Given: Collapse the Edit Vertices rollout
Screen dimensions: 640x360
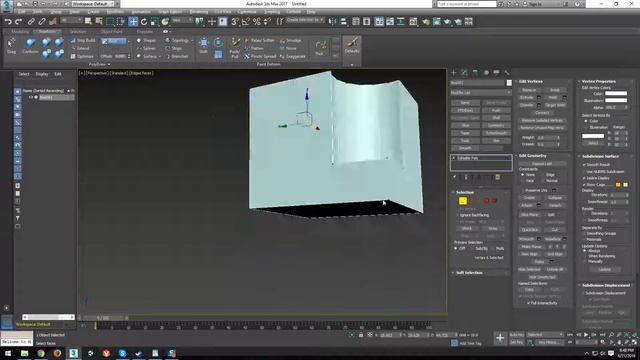Looking at the screenshot, I should click(531, 82).
